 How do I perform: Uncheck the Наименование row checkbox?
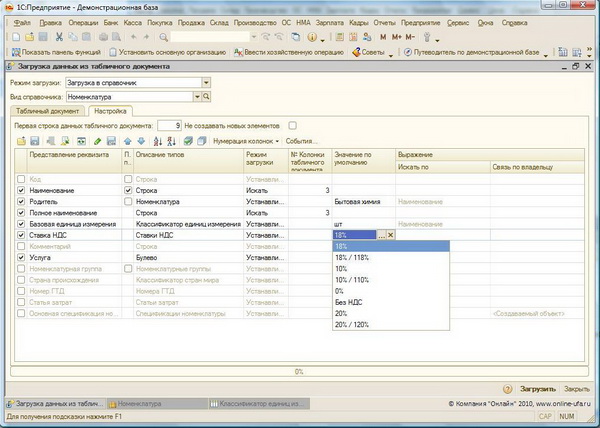coord(21,190)
